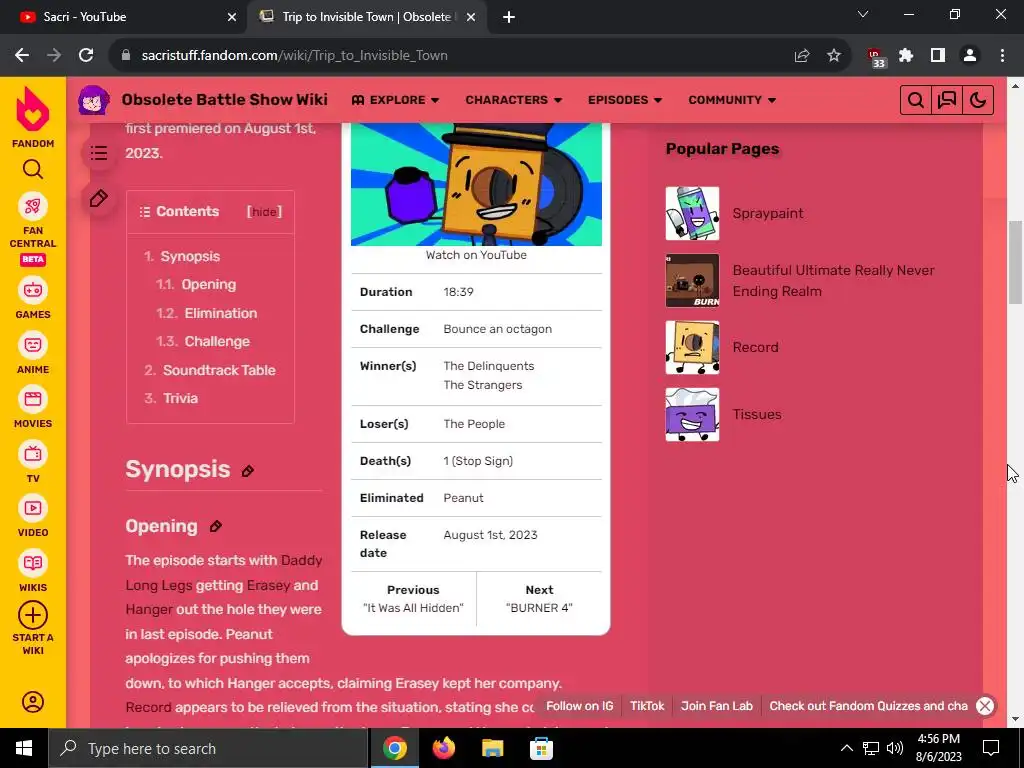Toggle the Chrome side panel icon
The height and width of the screenshot is (768, 1024).
coord(938,56)
